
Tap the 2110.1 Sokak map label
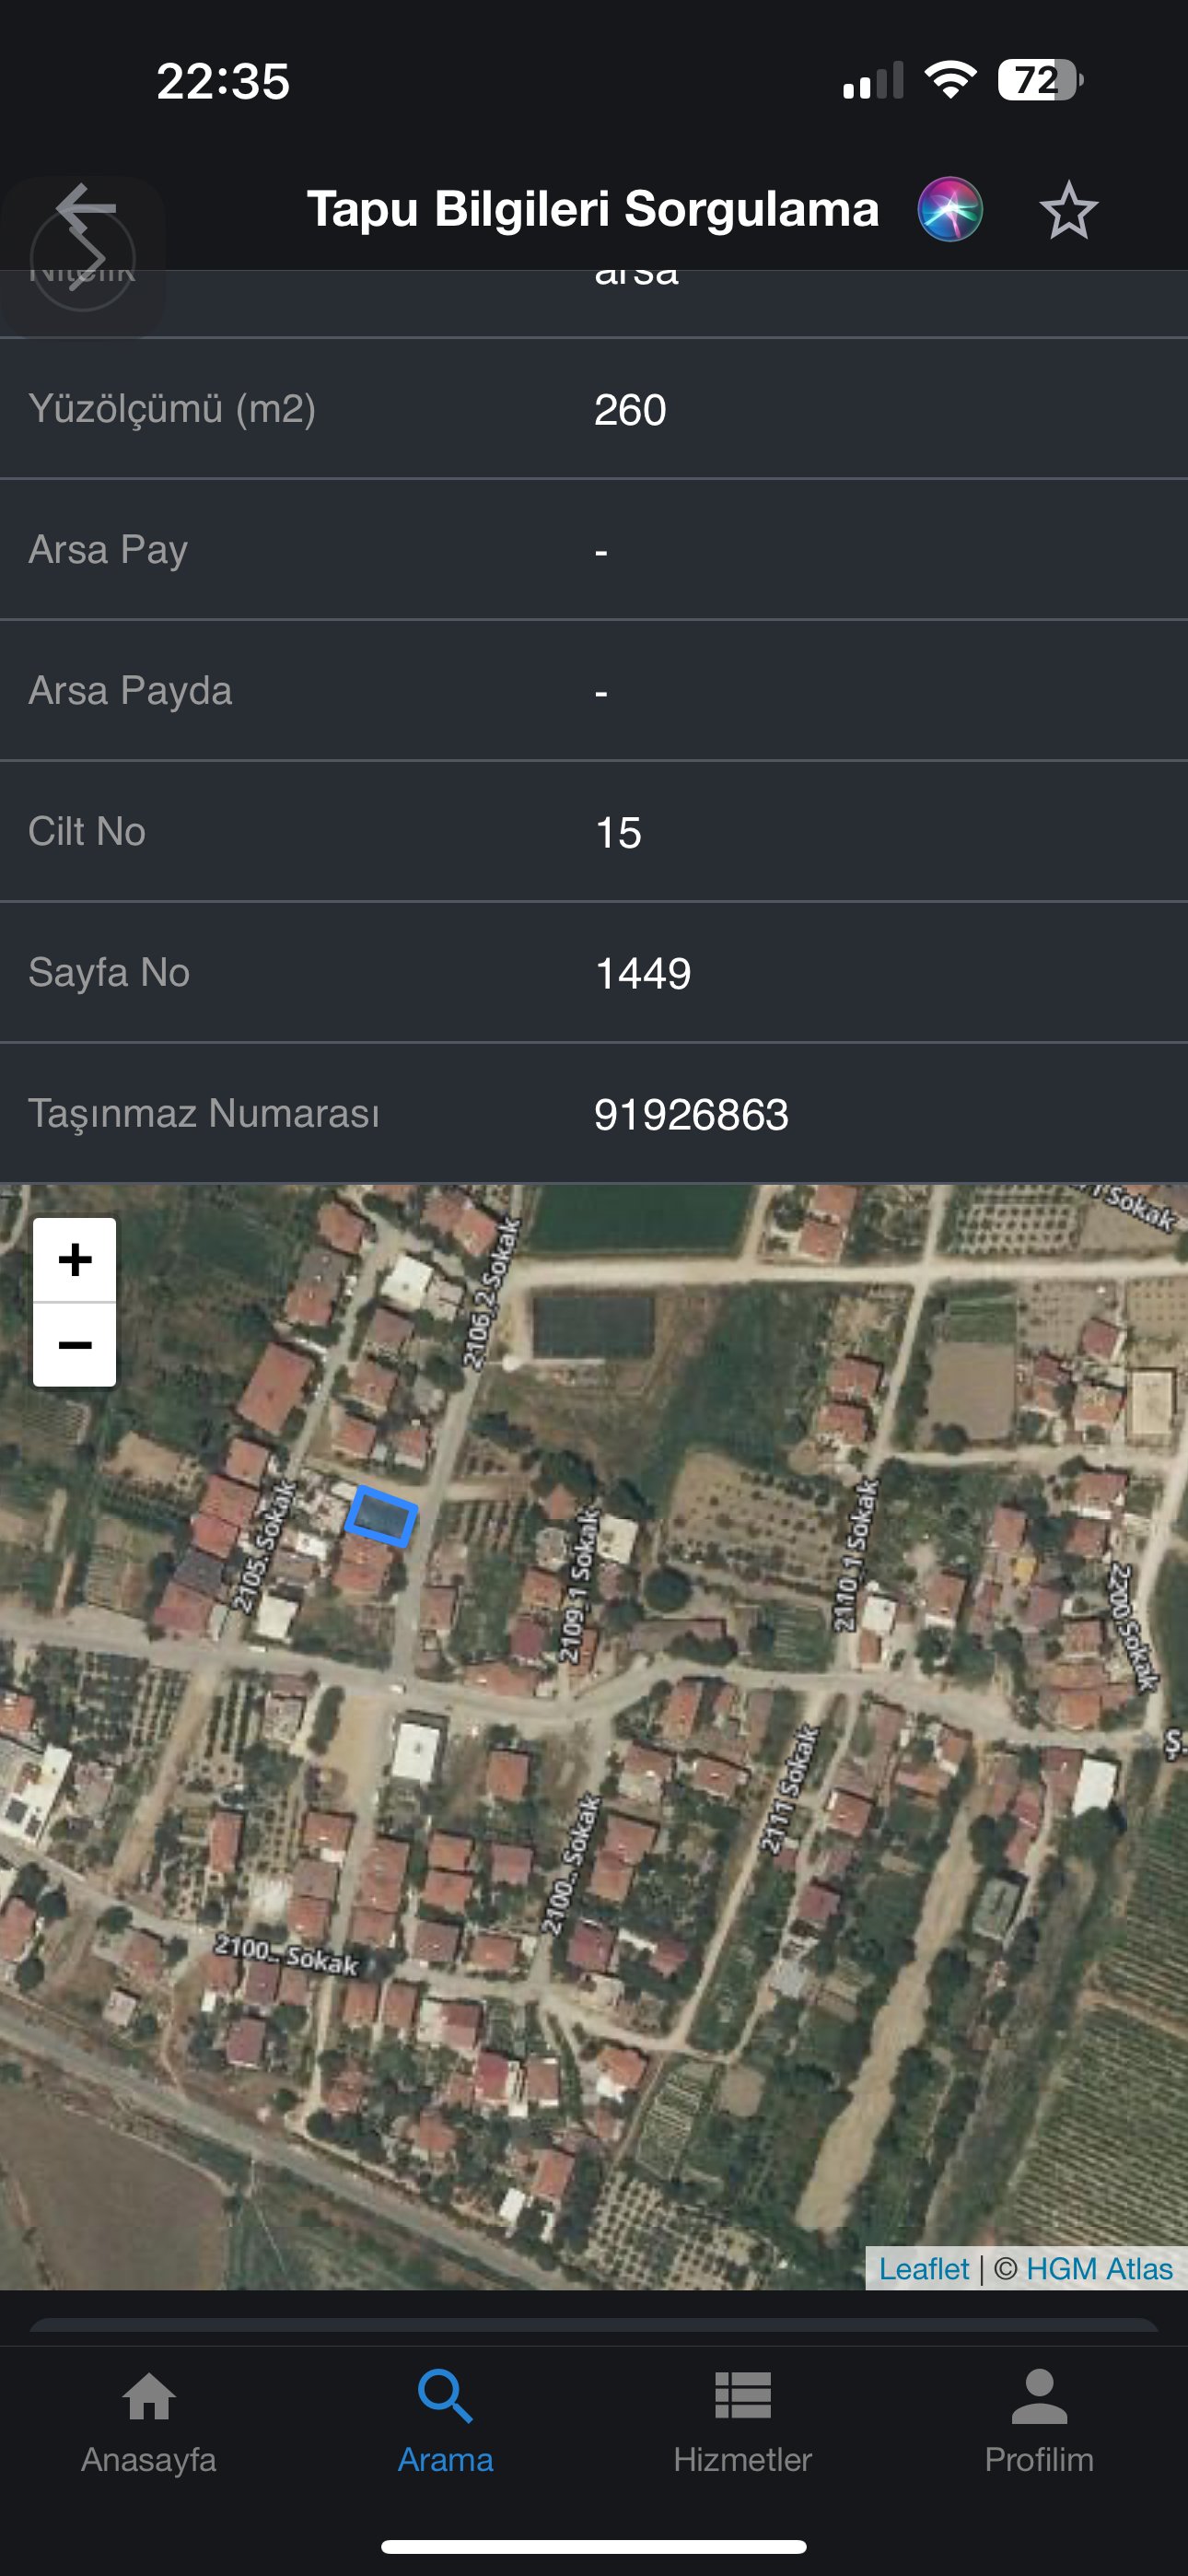tap(856, 1555)
